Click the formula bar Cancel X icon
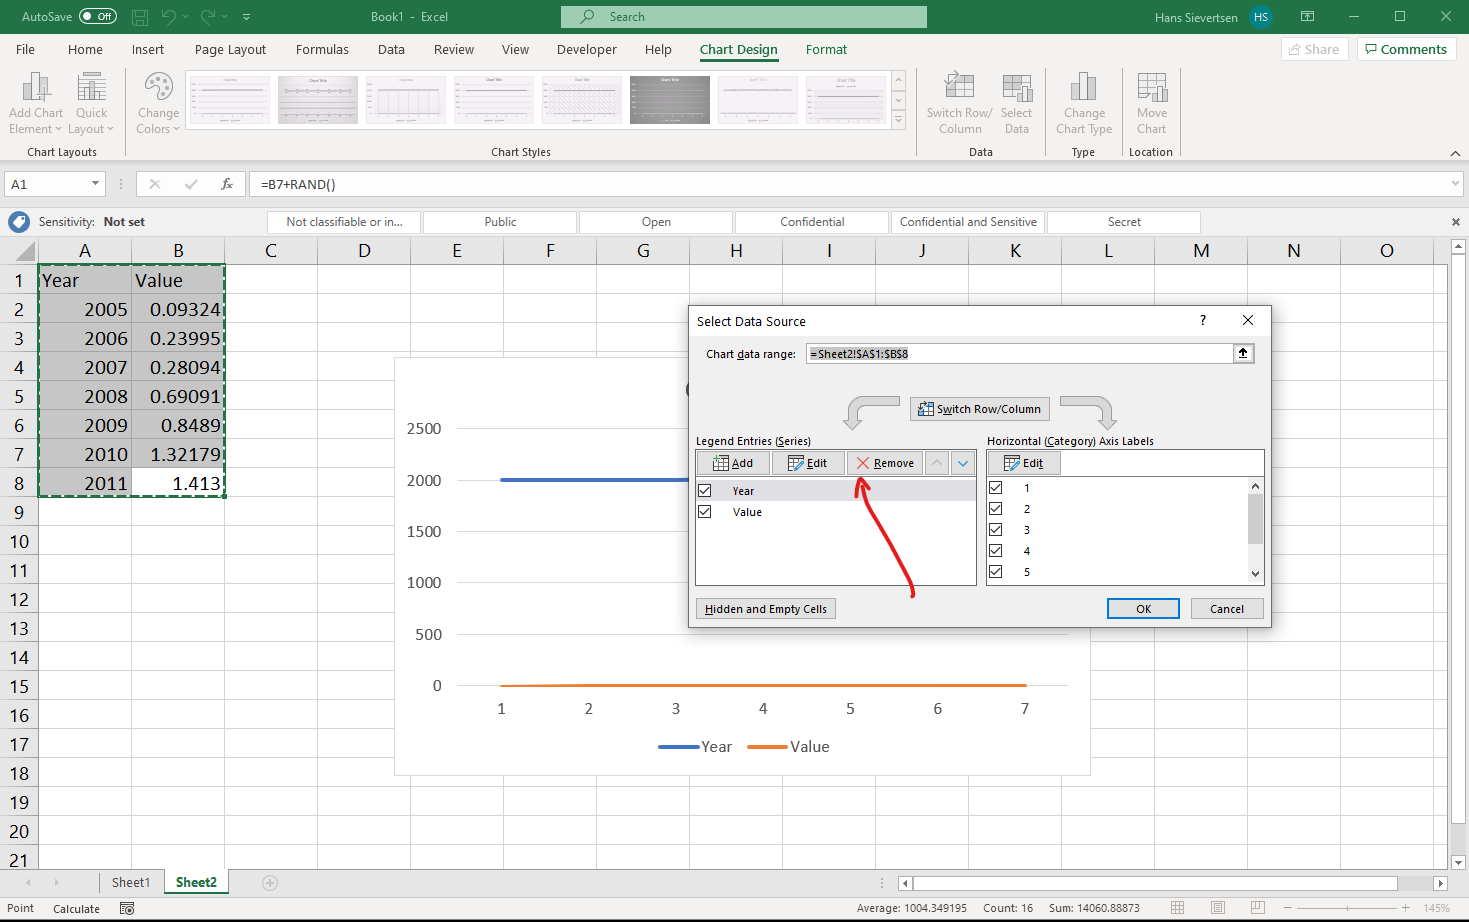 pos(155,184)
